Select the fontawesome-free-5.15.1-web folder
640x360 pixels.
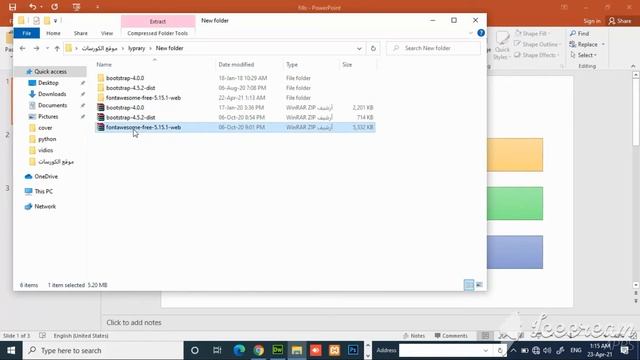143,98
